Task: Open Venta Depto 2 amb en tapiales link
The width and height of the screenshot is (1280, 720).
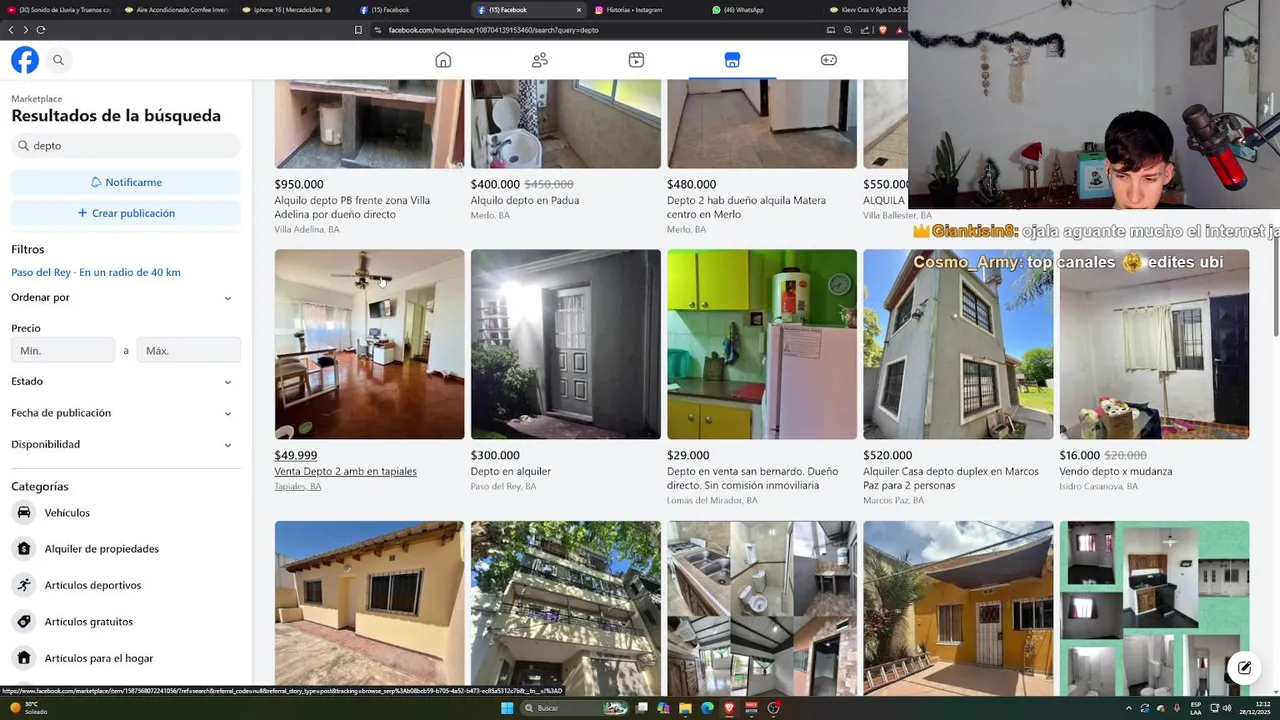Action: tap(345, 471)
